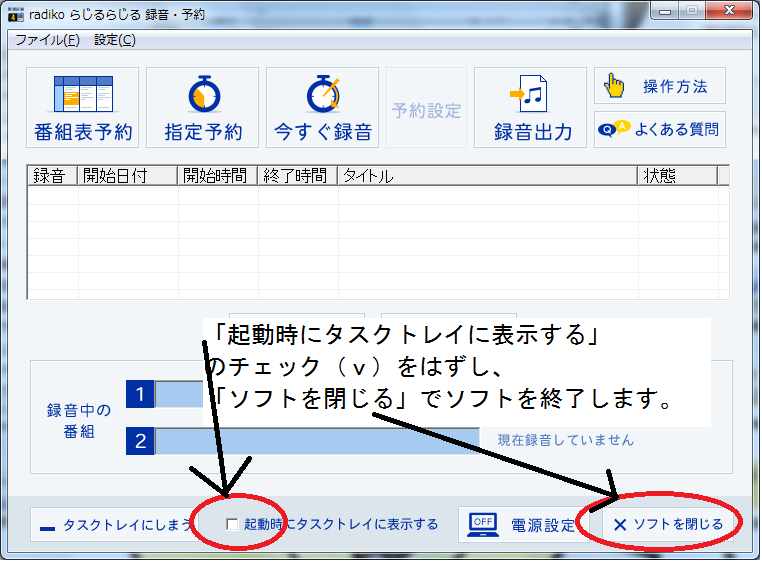Minimize the radiko recording window
This screenshot has height=564, width=762.
(665, 11)
